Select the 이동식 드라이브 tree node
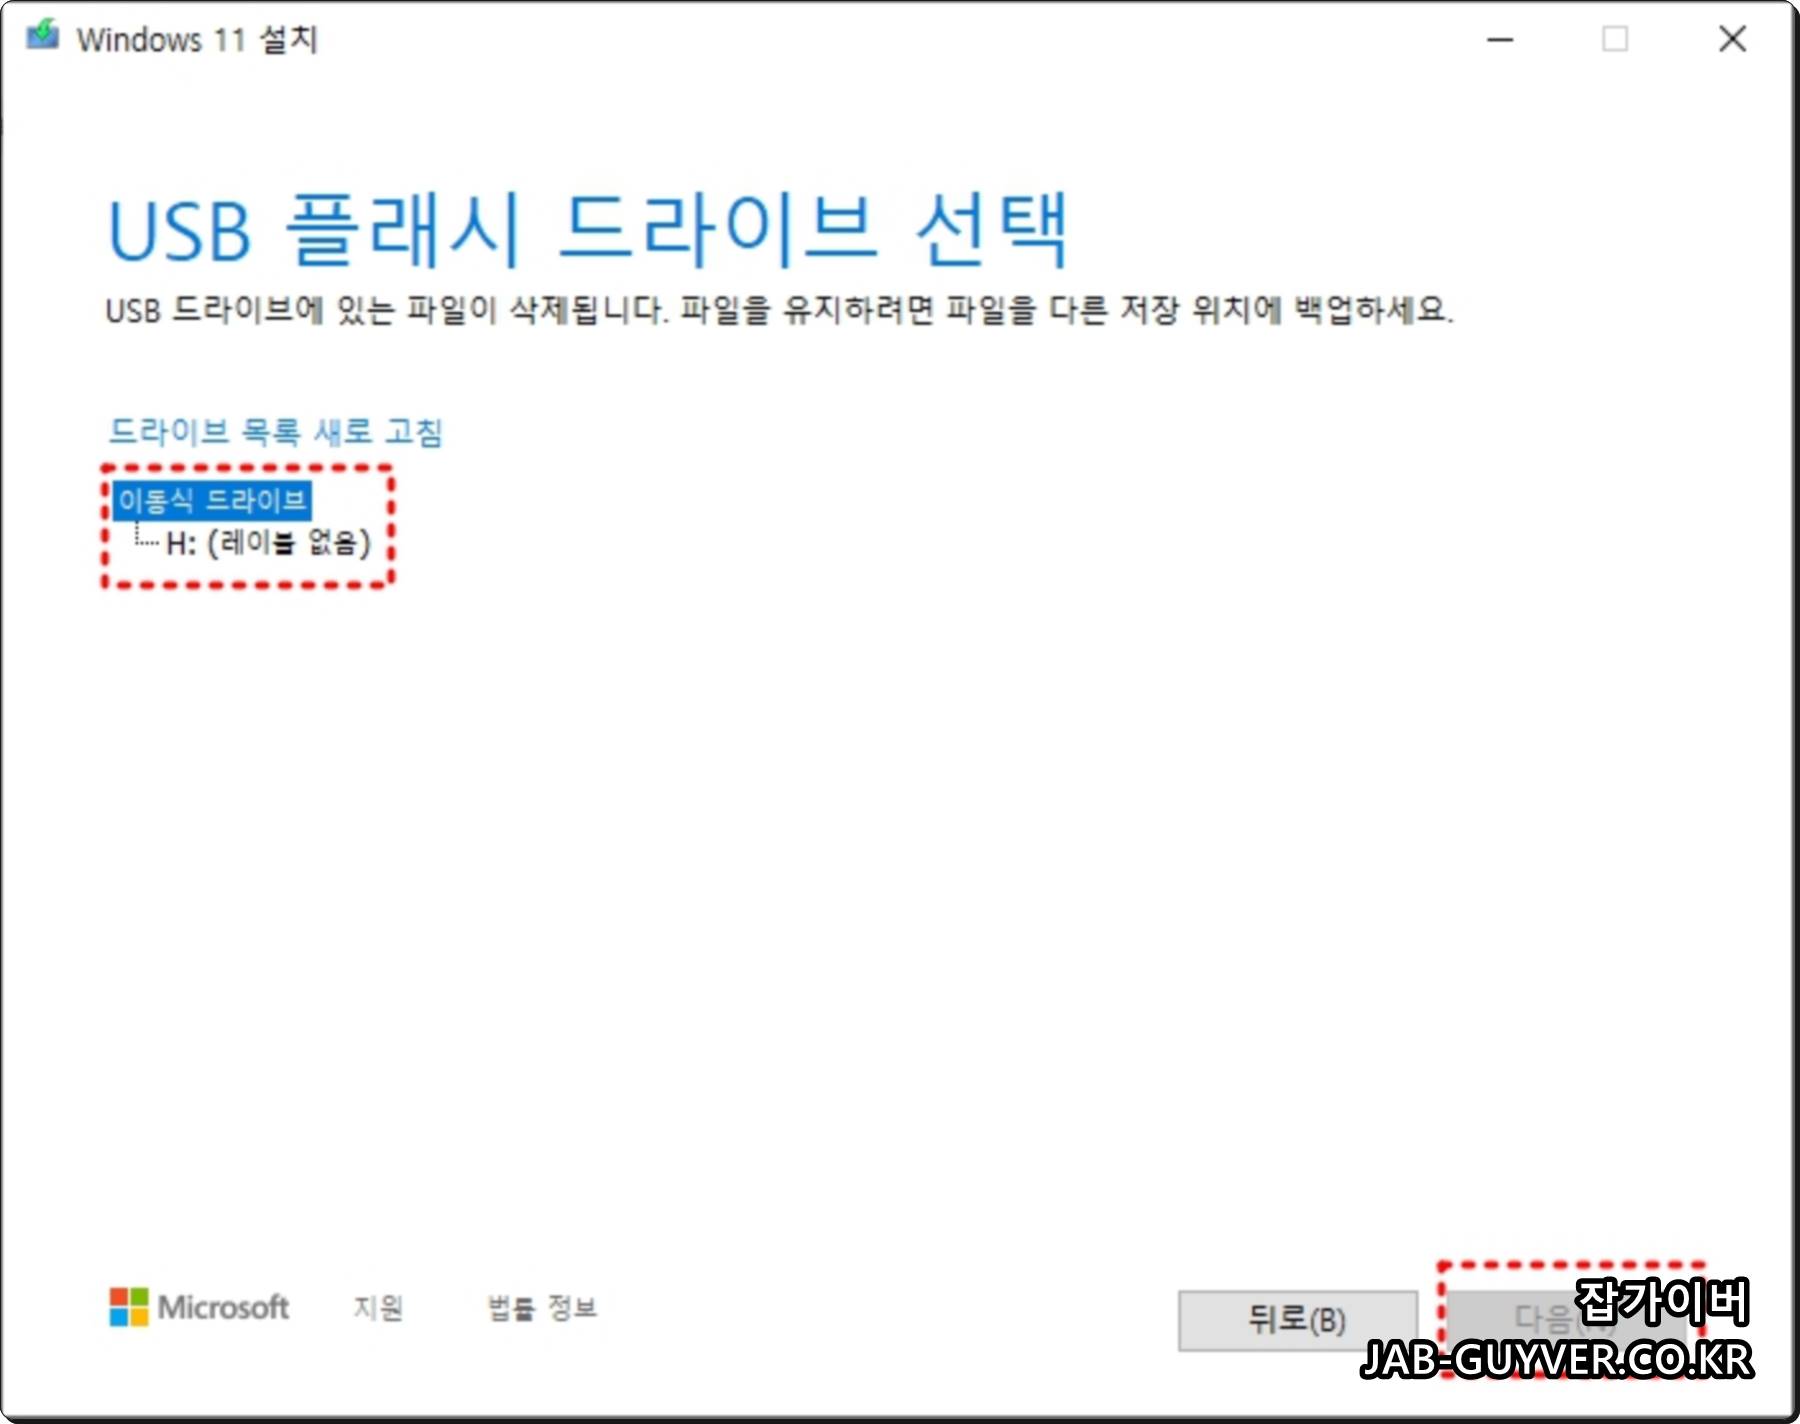Screen dimensions: 1800x1424 [212, 500]
